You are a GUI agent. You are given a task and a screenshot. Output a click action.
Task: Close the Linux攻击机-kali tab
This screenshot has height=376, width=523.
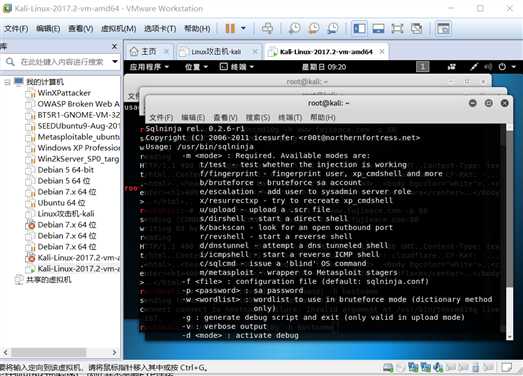[255, 52]
